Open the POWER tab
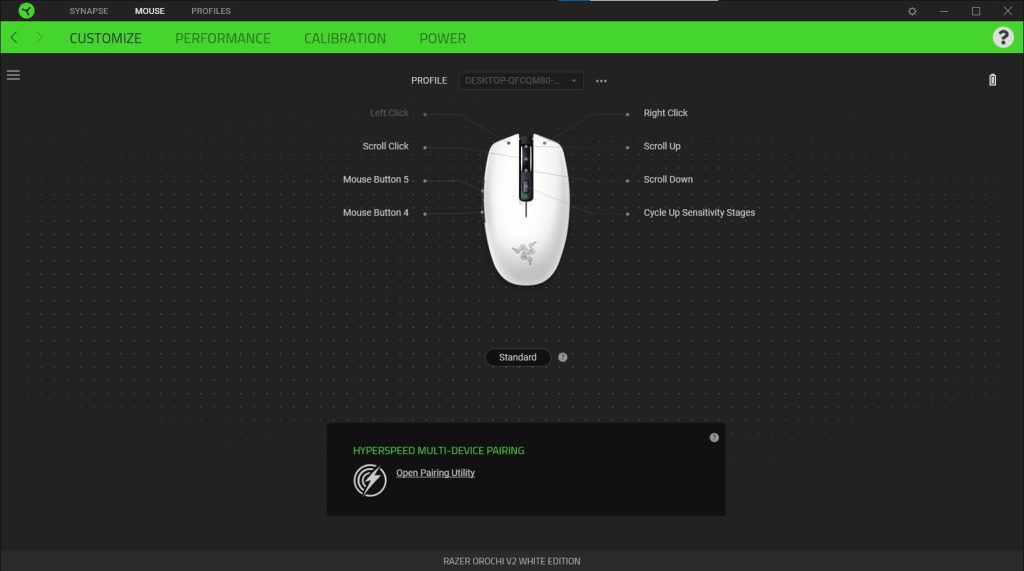 [x=443, y=38]
